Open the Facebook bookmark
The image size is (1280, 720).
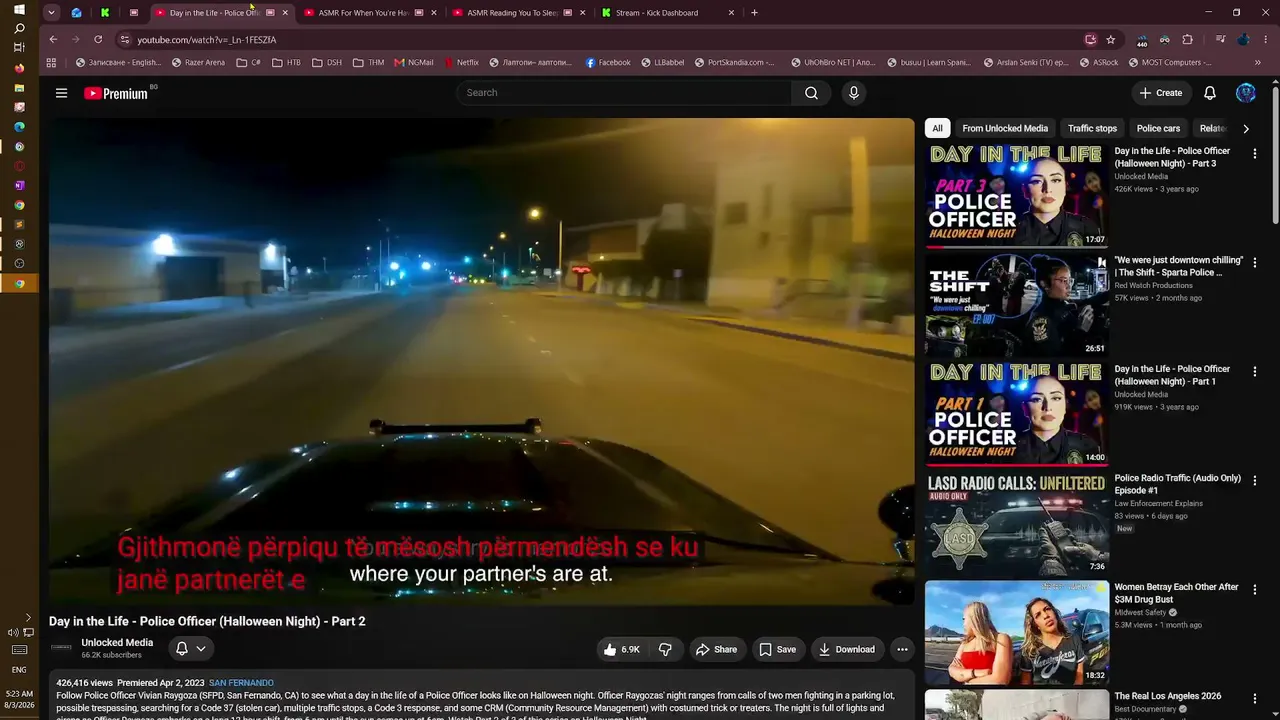608,62
